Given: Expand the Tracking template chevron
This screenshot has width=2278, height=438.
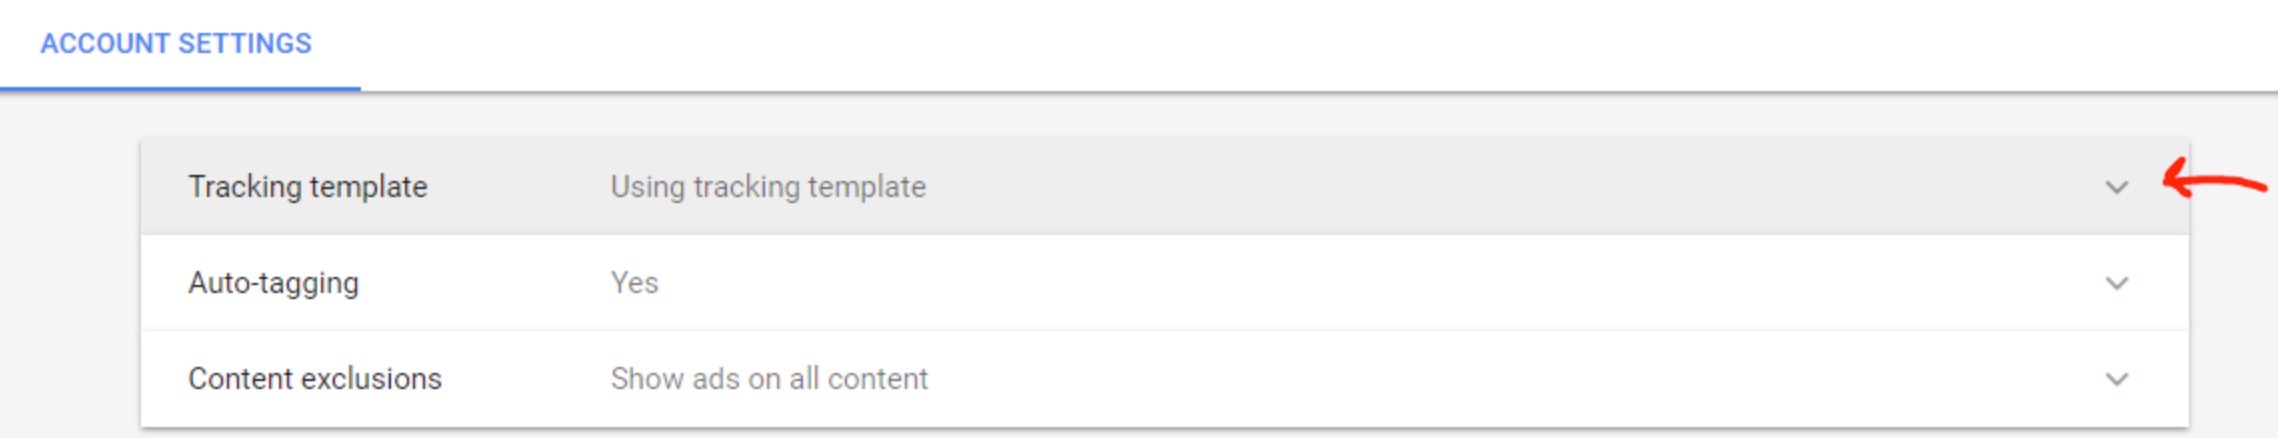Looking at the screenshot, I should (x=2116, y=187).
